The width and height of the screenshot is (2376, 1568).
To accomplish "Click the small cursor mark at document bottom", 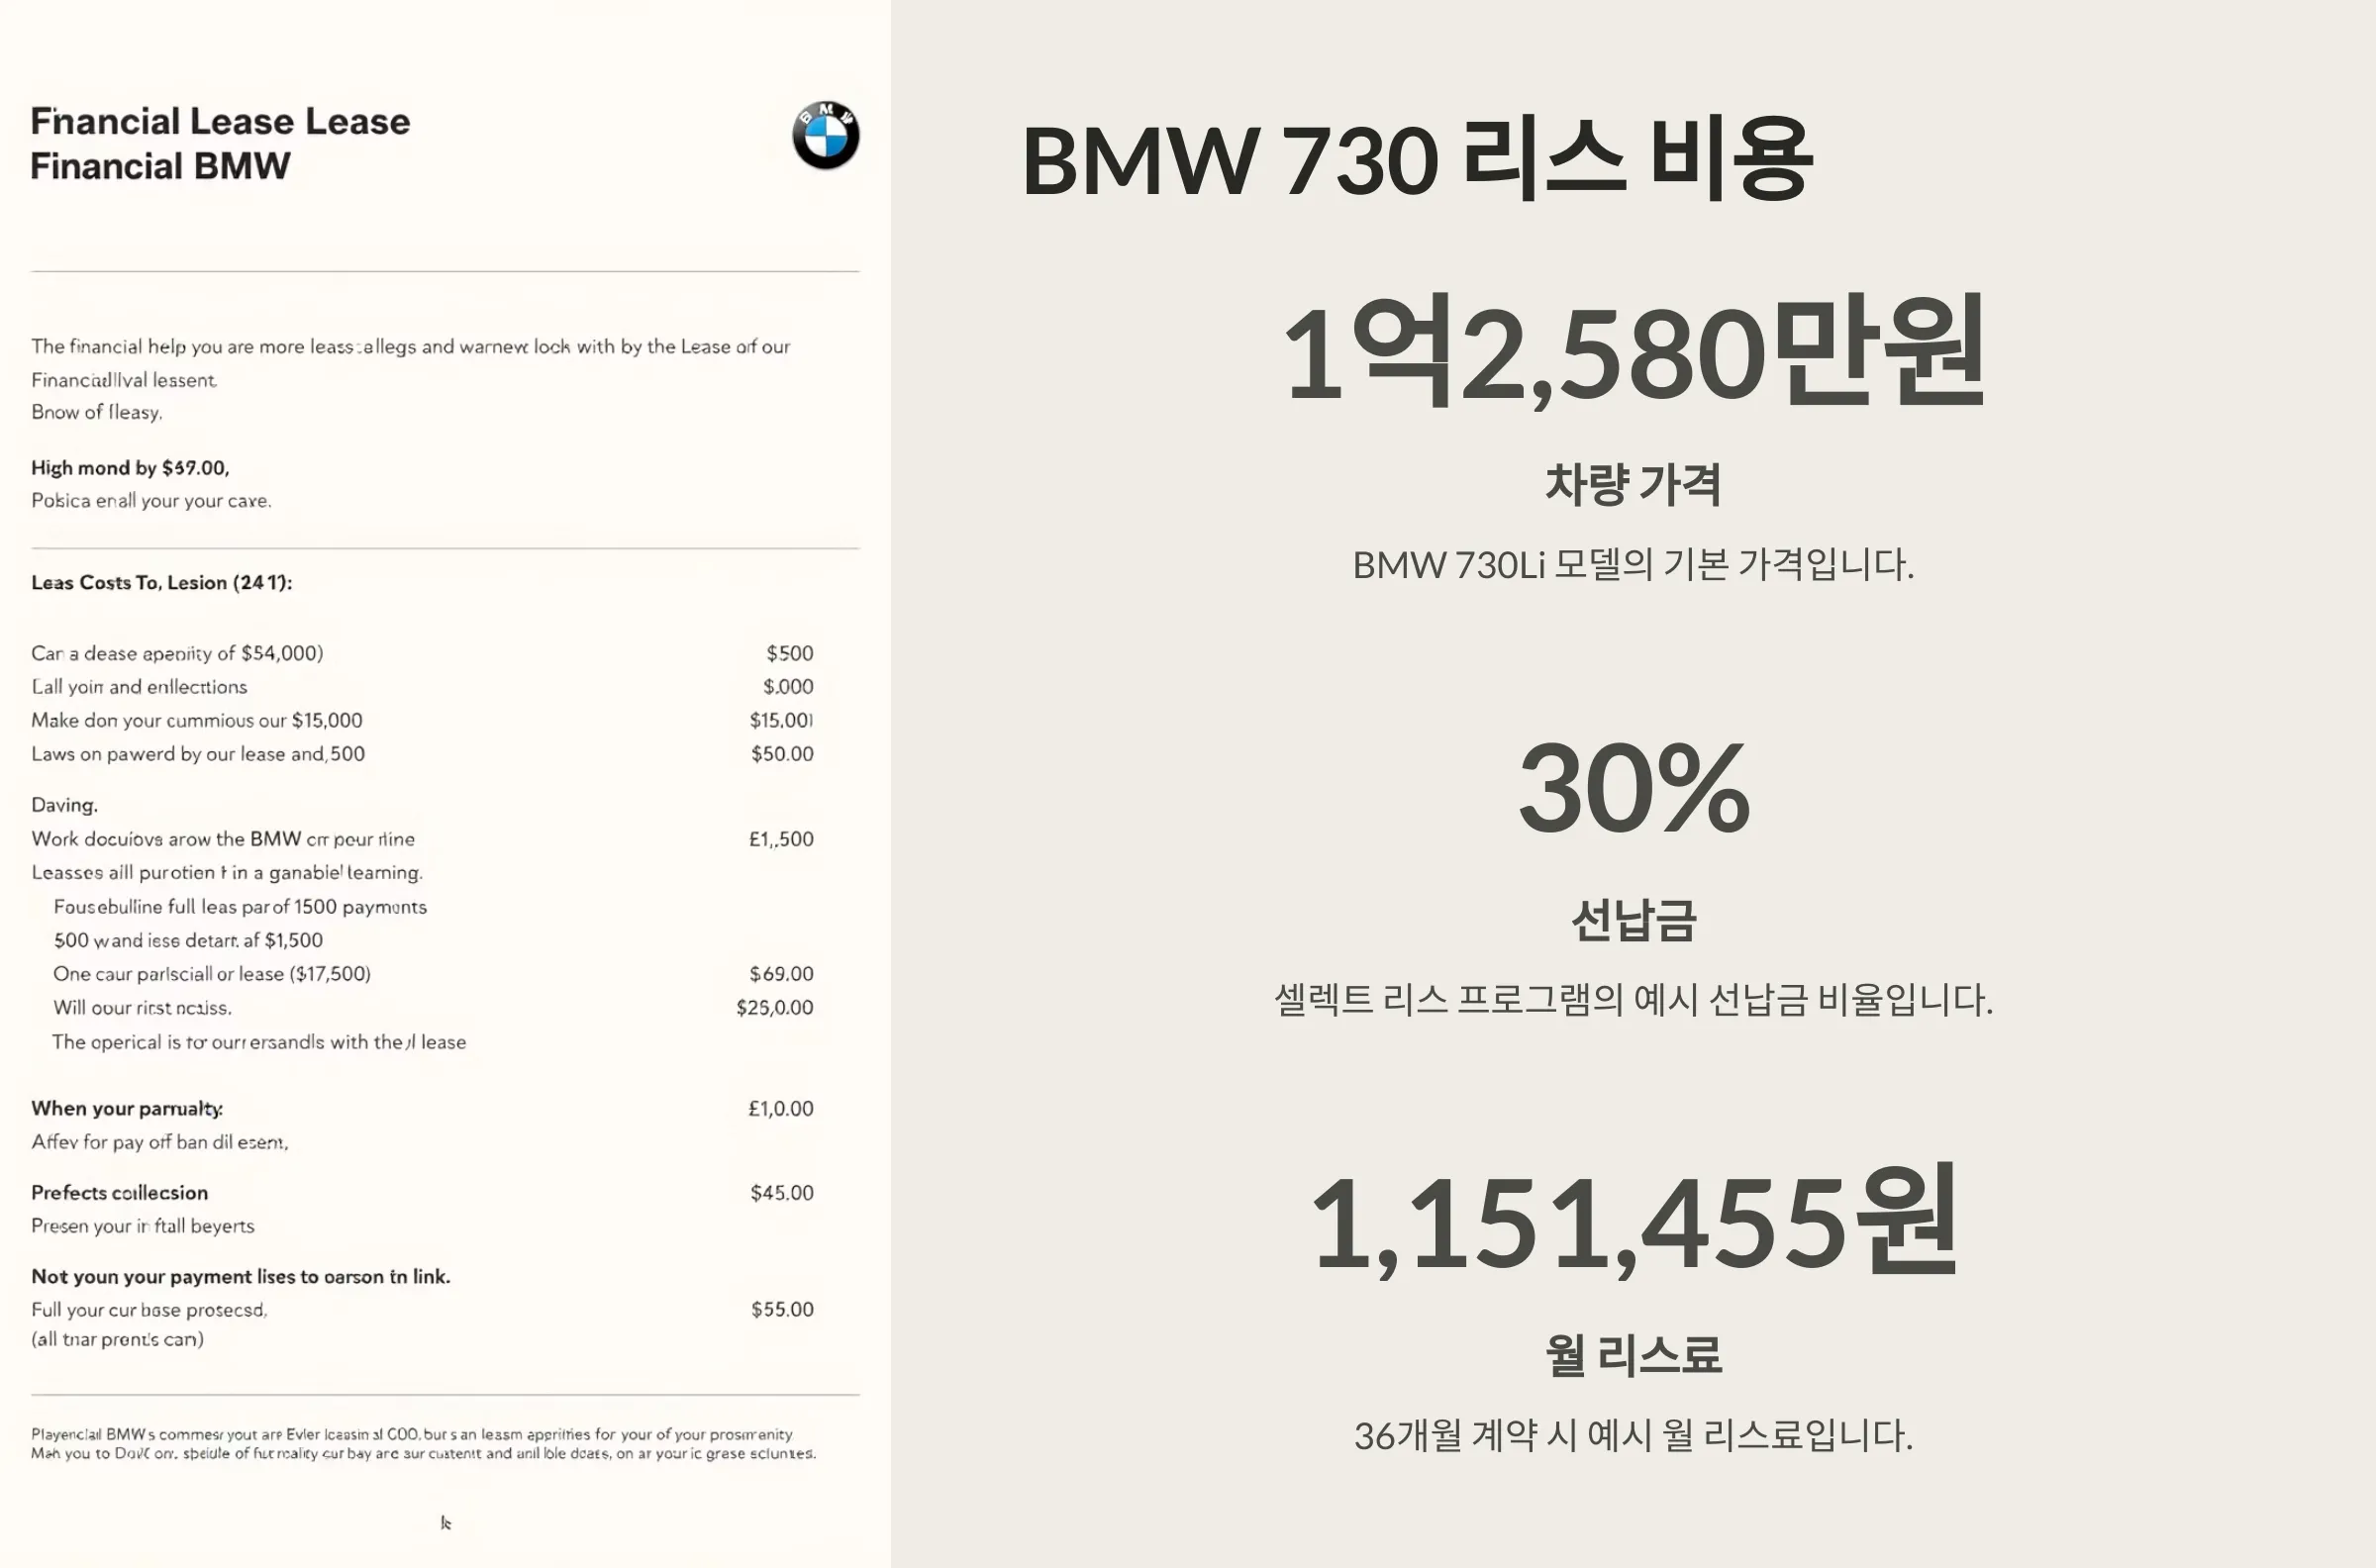I will [446, 1522].
